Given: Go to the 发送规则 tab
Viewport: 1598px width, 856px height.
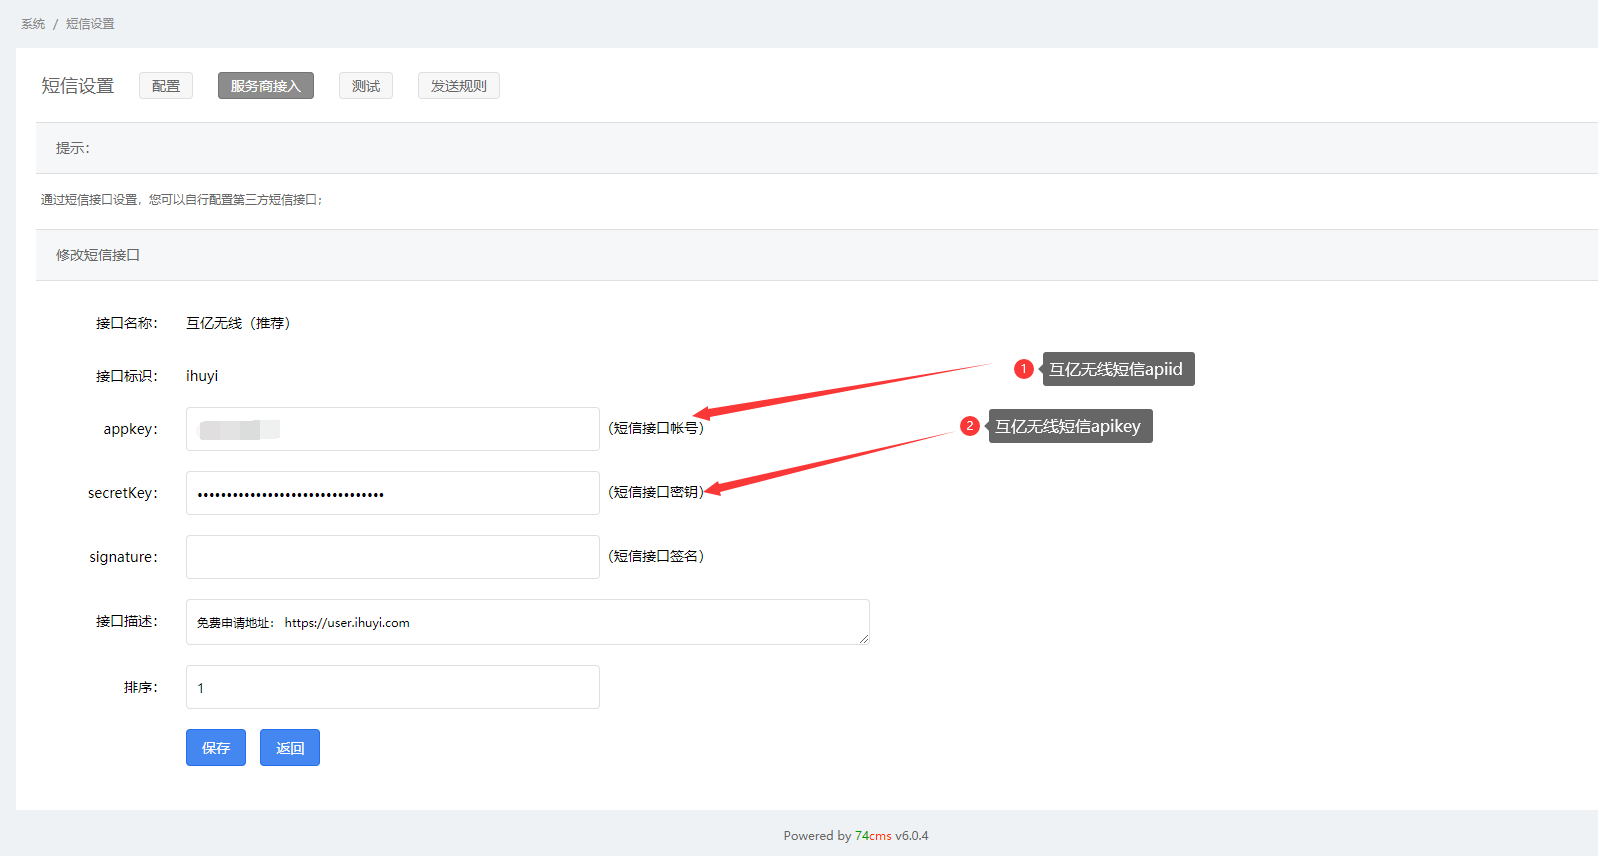Looking at the screenshot, I should 459,86.
